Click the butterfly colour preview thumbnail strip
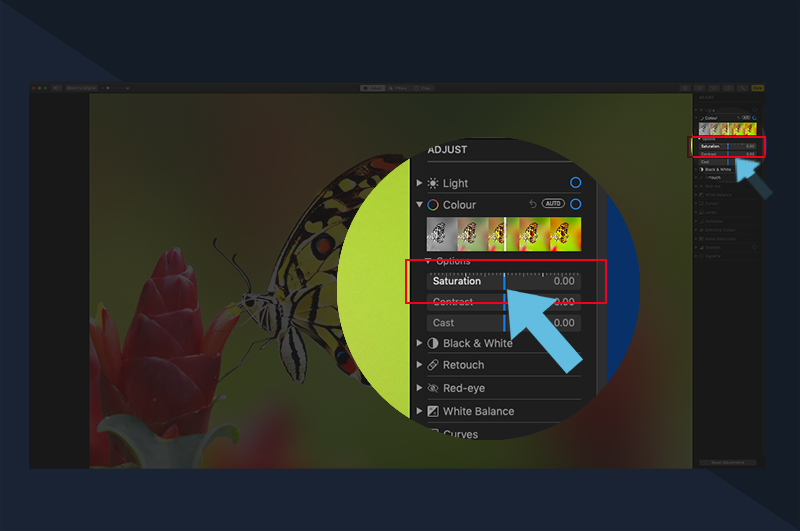This screenshot has width=800, height=531. pos(504,234)
